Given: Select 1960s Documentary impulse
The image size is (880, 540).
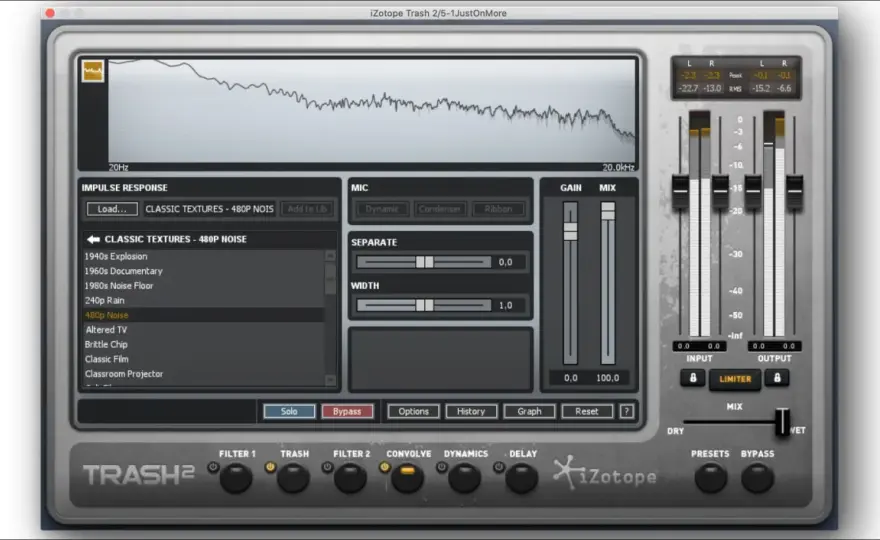Looking at the screenshot, I should pos(204,271).
